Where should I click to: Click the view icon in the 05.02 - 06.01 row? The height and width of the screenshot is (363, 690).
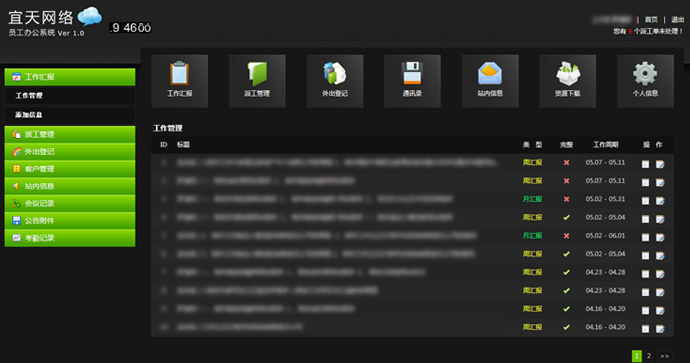[x=645, y=237]
